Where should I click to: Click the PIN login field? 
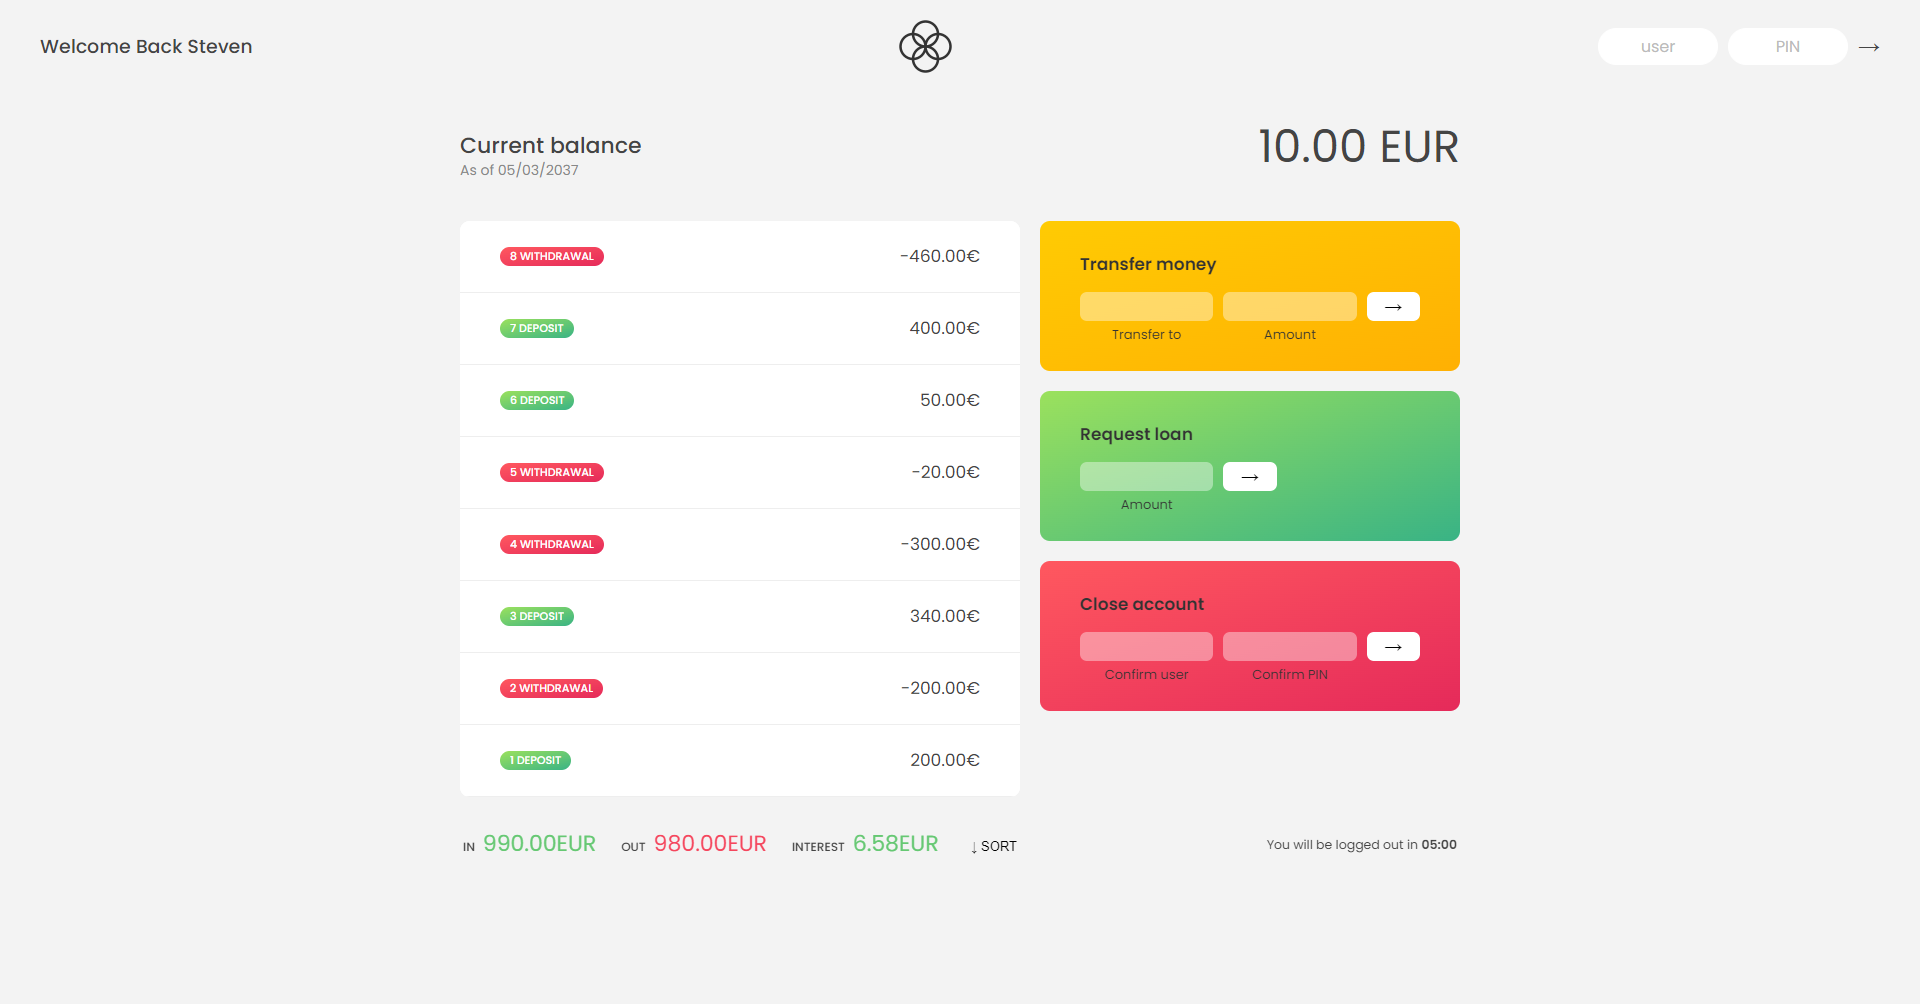(x=1788, y=46)
